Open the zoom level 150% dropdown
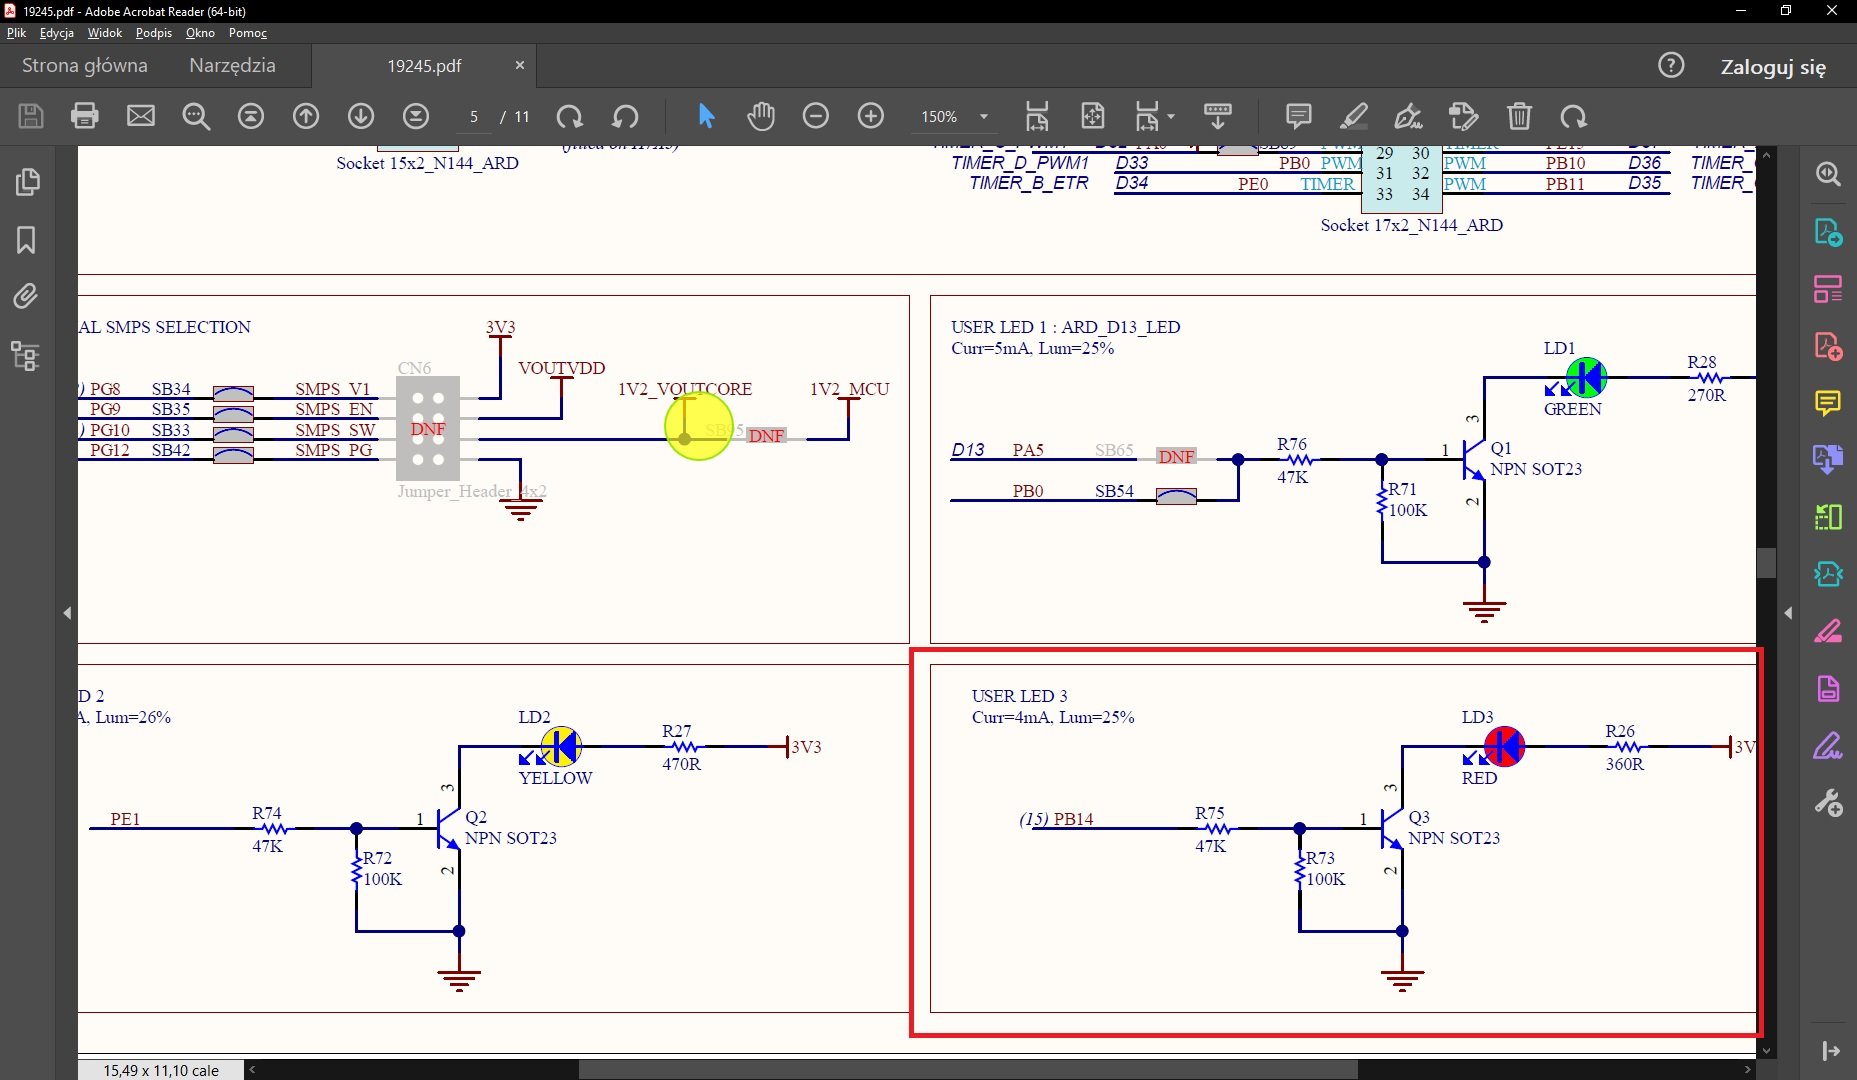Image resolution: width=1857 pixels, height=1080 pixels. 984,117
